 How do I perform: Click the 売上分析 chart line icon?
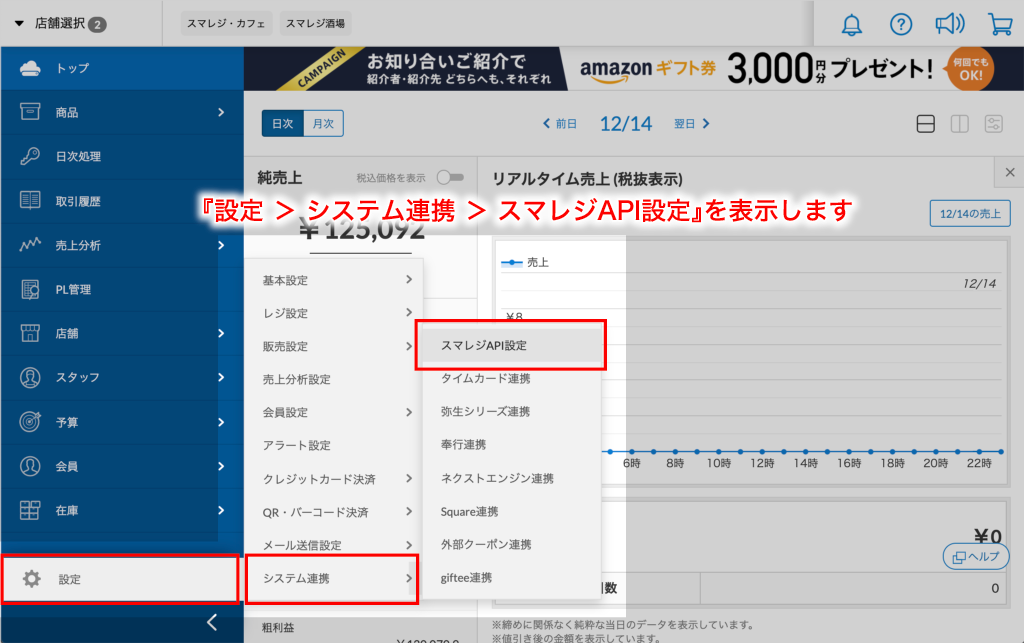coord(30,245)
